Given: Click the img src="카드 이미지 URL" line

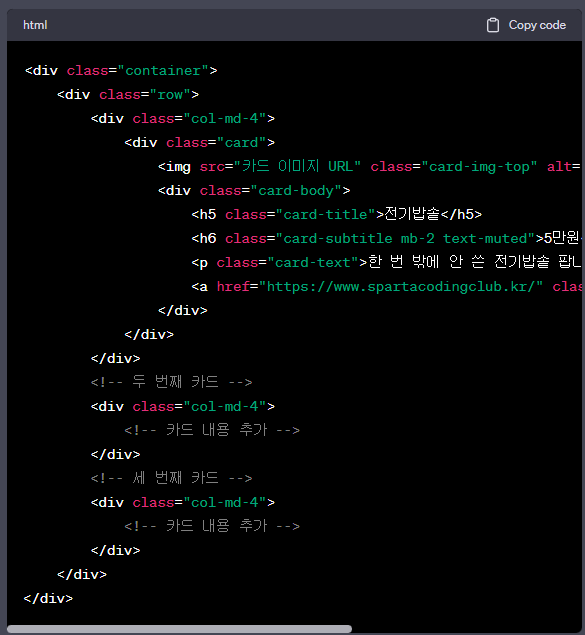Looking at the screenshot, I should tap(370, 166).
